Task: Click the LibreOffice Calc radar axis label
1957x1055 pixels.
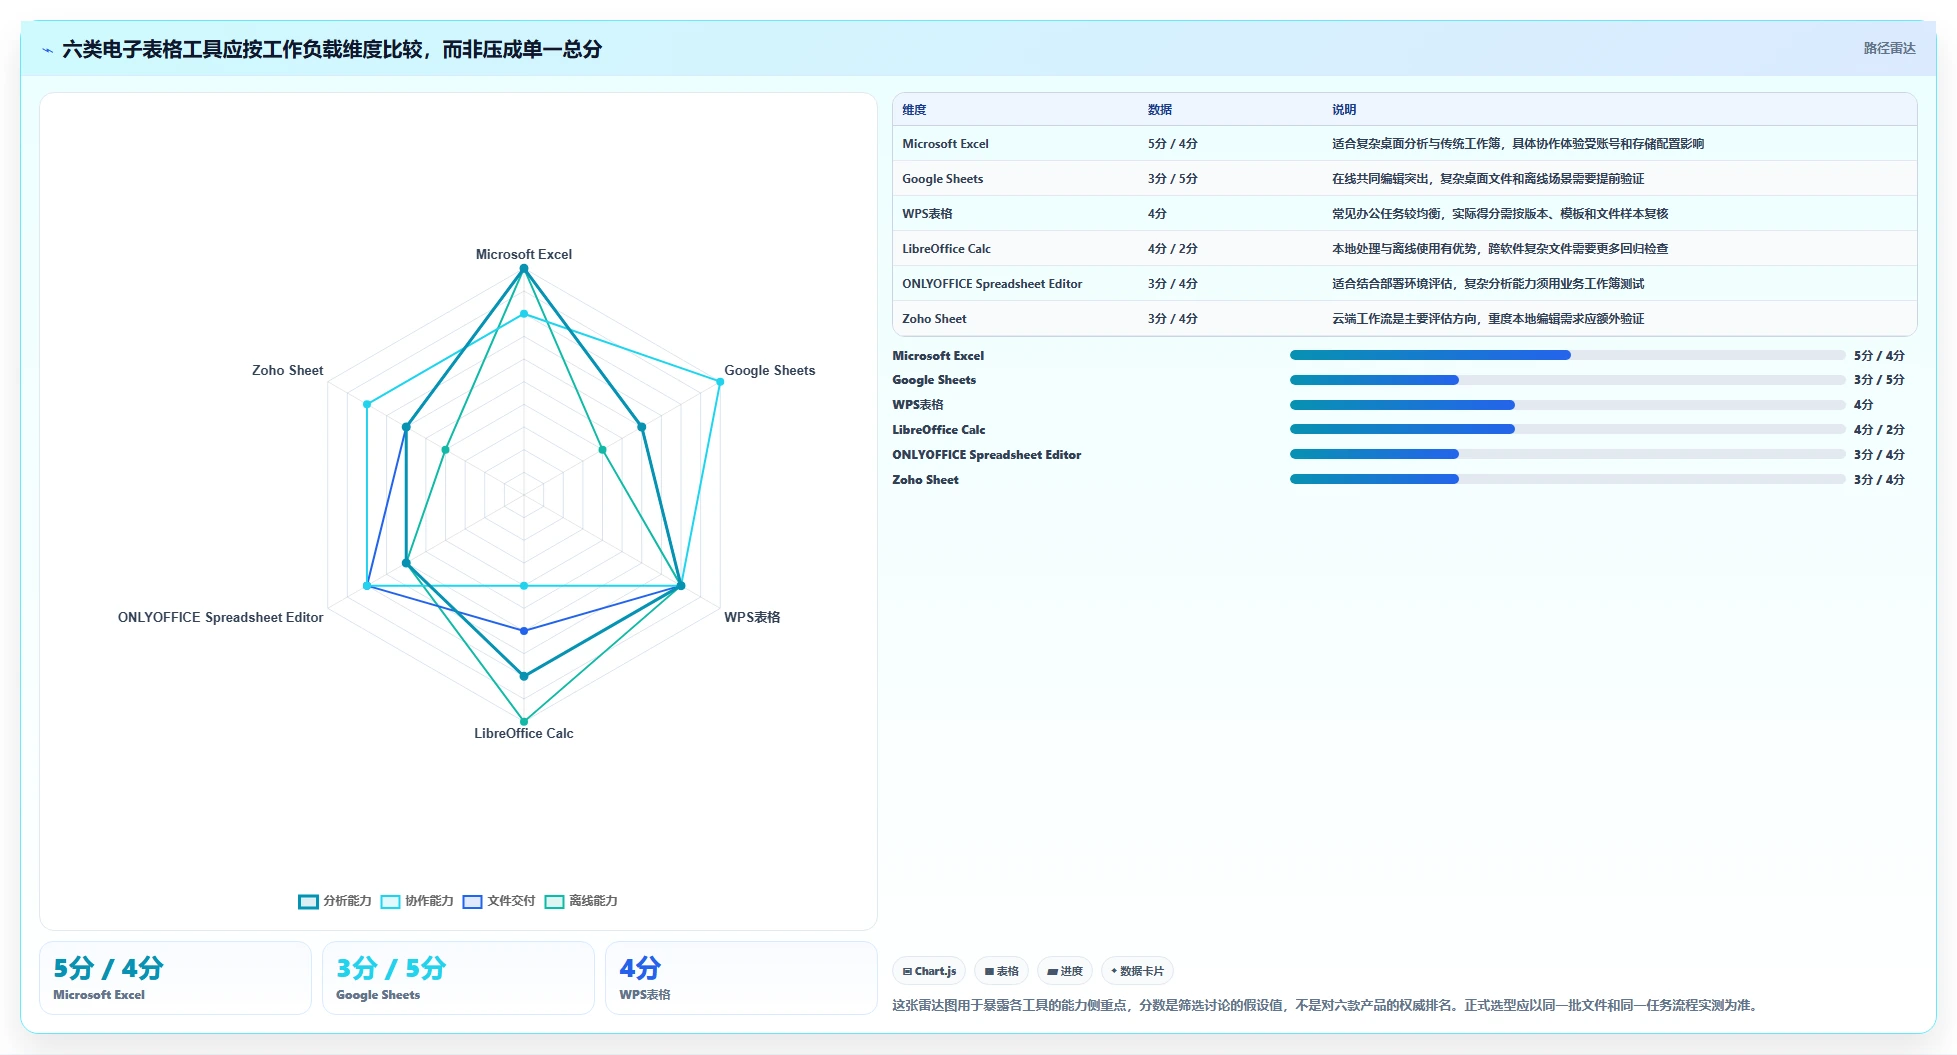Action: tap(523, 733)
